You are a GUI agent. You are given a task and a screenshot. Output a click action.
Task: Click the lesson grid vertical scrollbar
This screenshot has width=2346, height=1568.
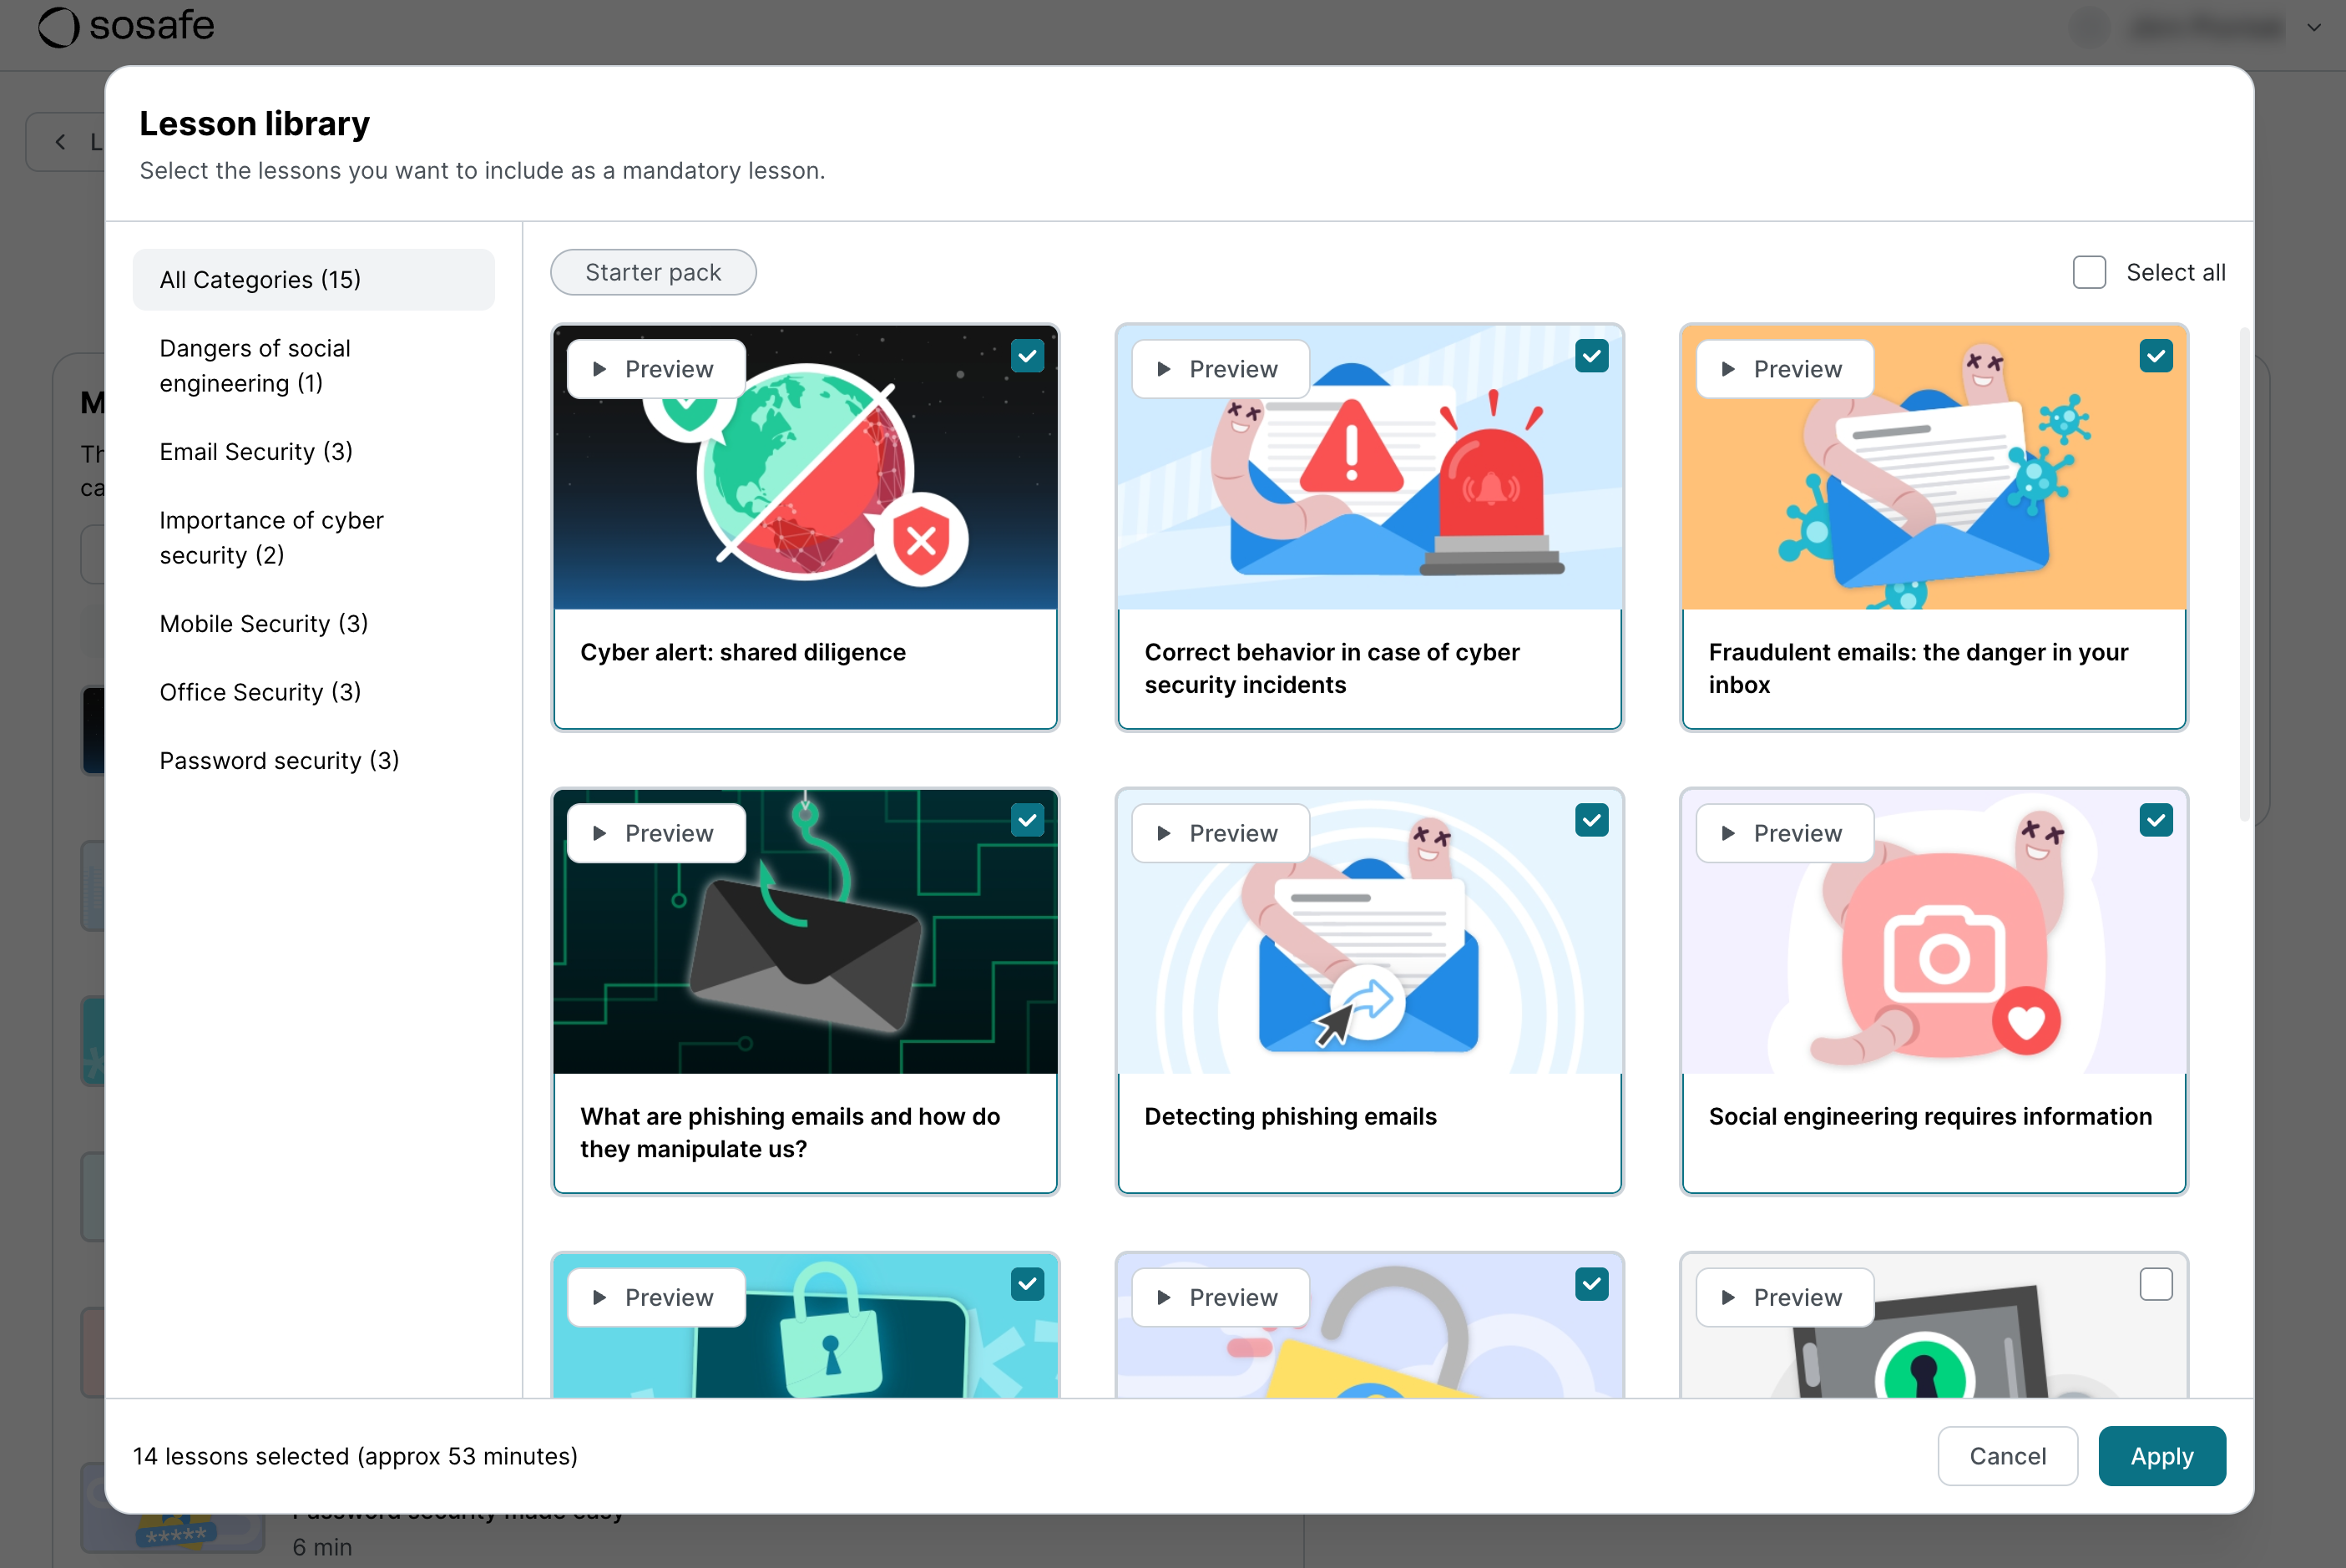tap(2244, 575)
